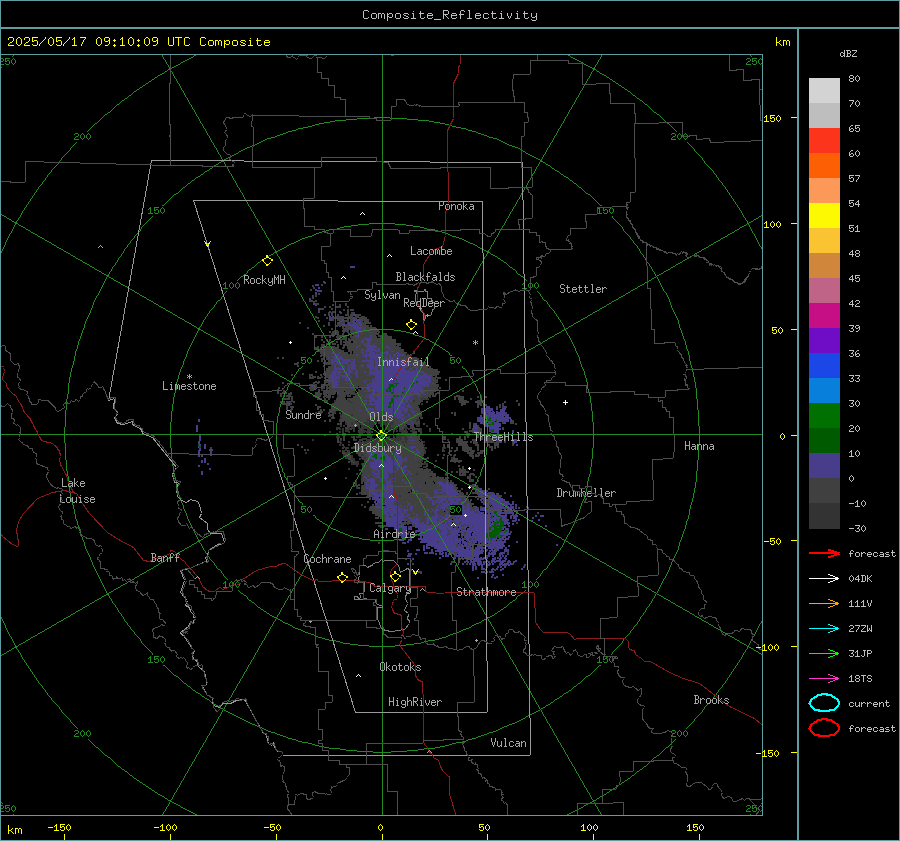
Task: Click the purple echo patch near ThreeHills
Action: pyautogui.click(x=492, y=419)
